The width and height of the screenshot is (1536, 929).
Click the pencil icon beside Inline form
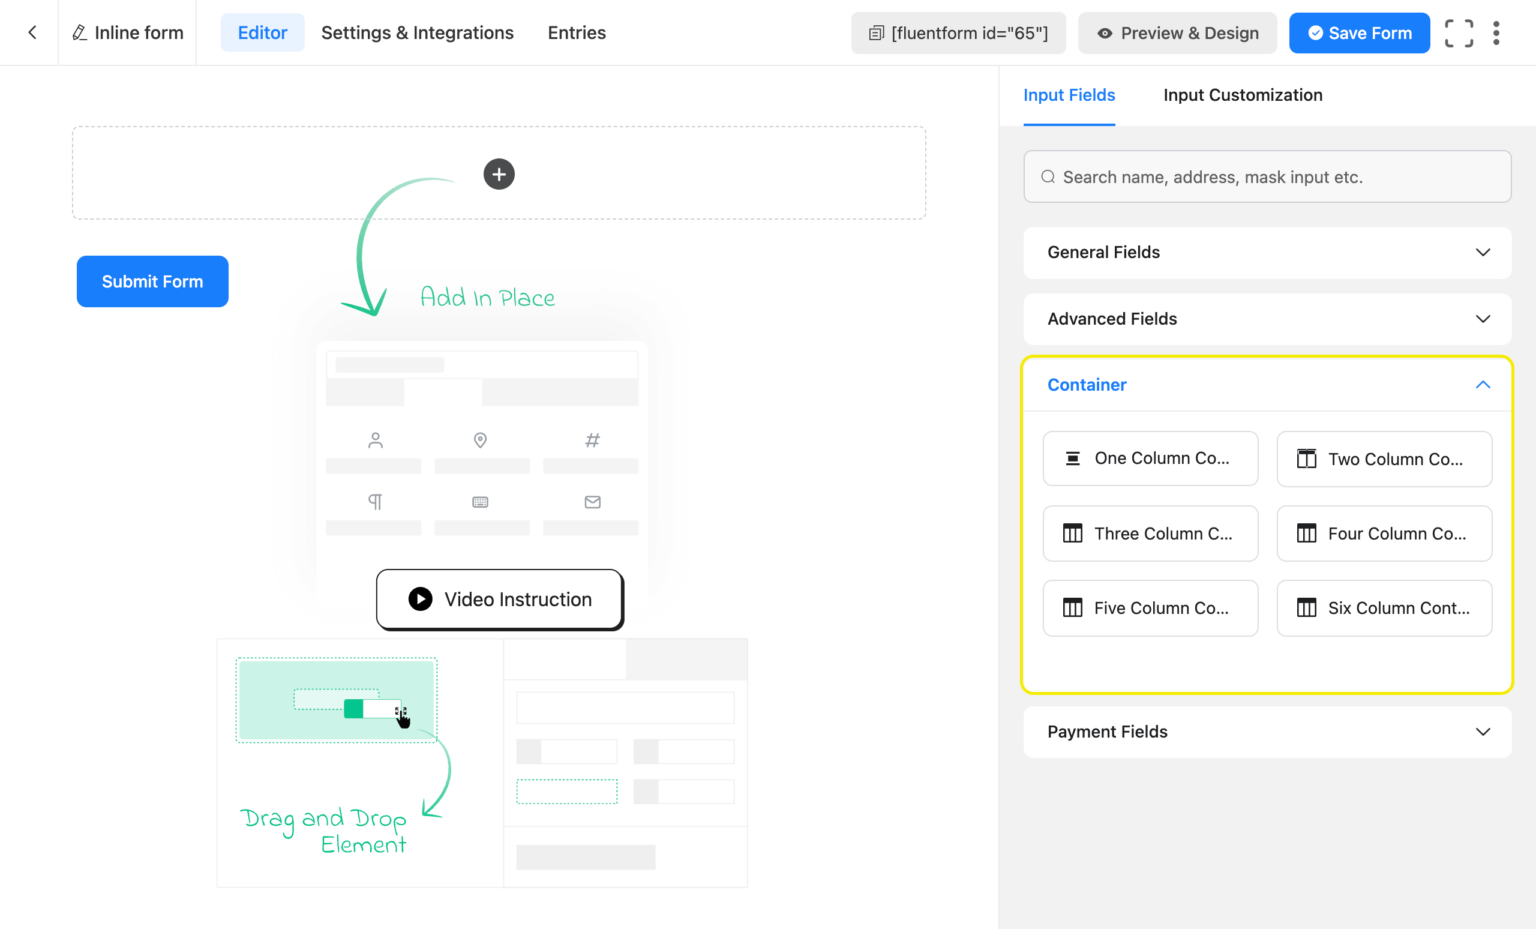[x=79, y=32]
